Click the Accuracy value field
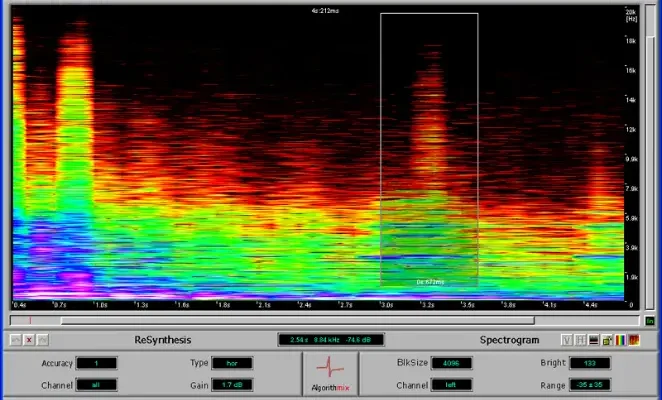This screenshot has height=400, width=662. point(96,362)
